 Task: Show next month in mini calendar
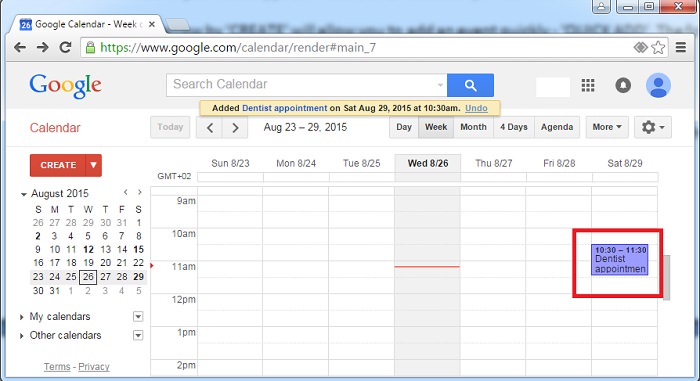point(140,193)
